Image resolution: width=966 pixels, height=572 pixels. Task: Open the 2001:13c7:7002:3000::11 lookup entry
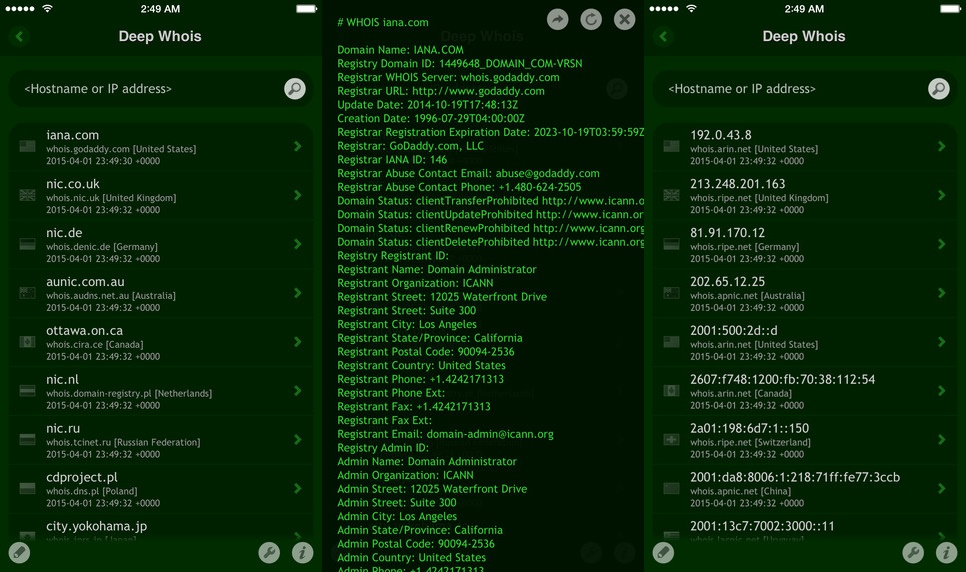coord(805,528)
